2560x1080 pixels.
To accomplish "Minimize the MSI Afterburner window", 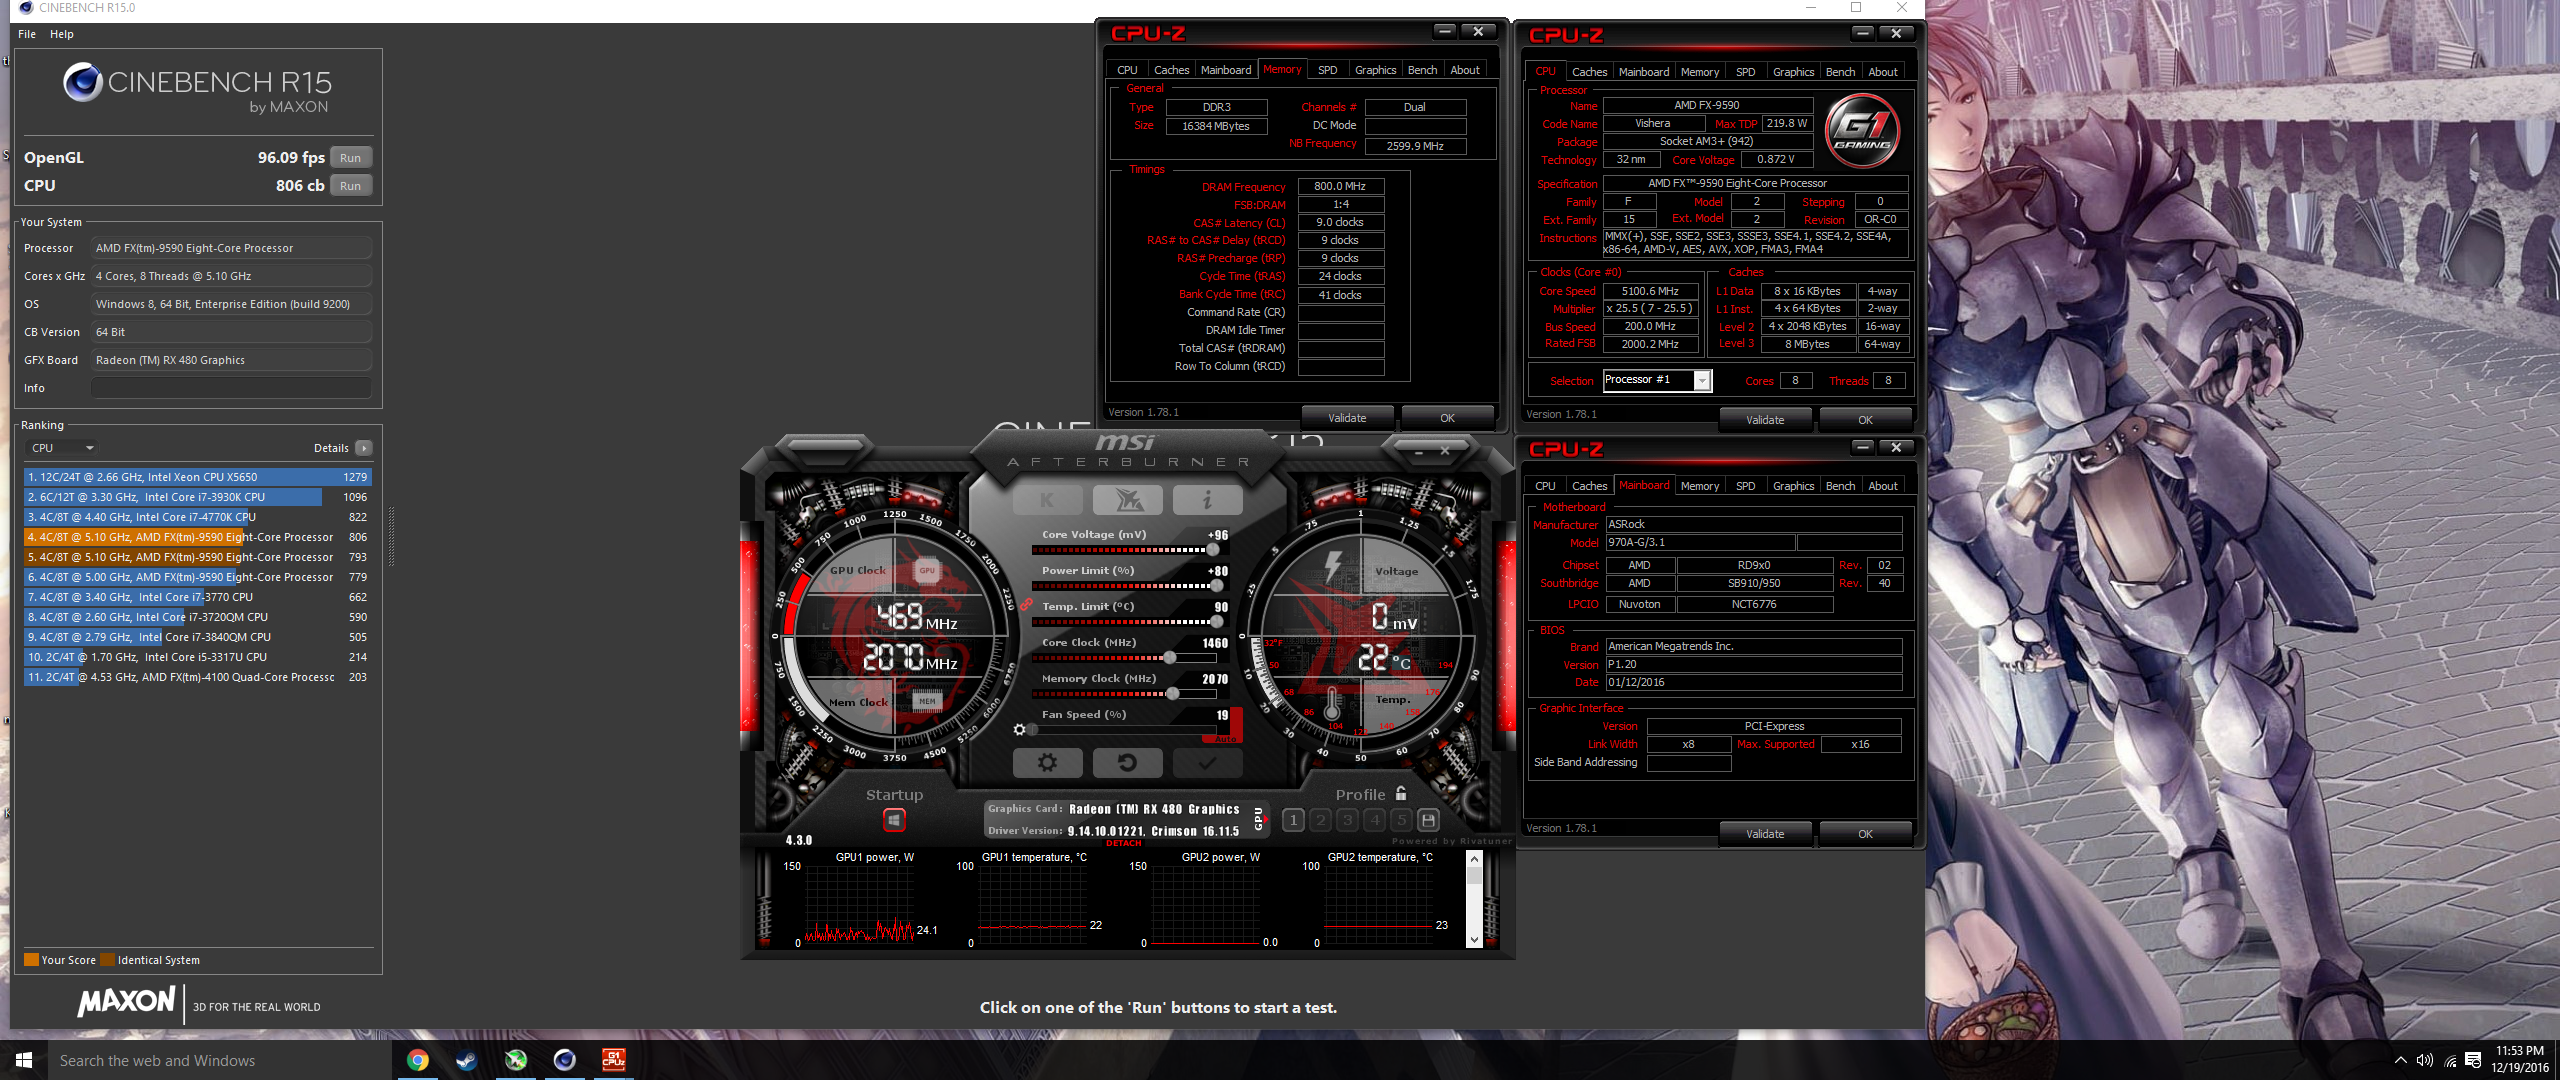I will click(x=1419, y=452).
